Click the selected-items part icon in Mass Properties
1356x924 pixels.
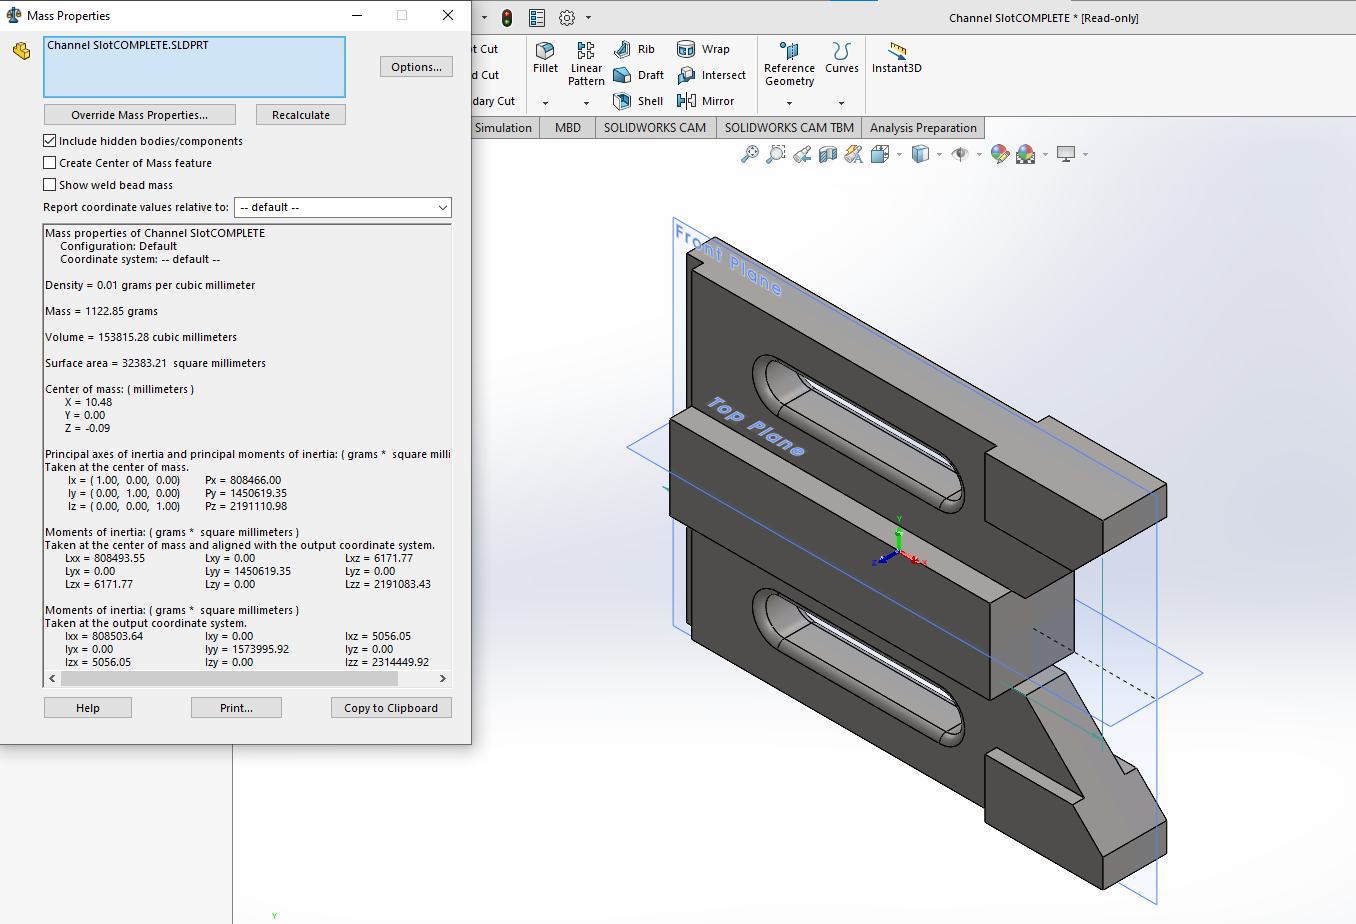click(21, 51)
